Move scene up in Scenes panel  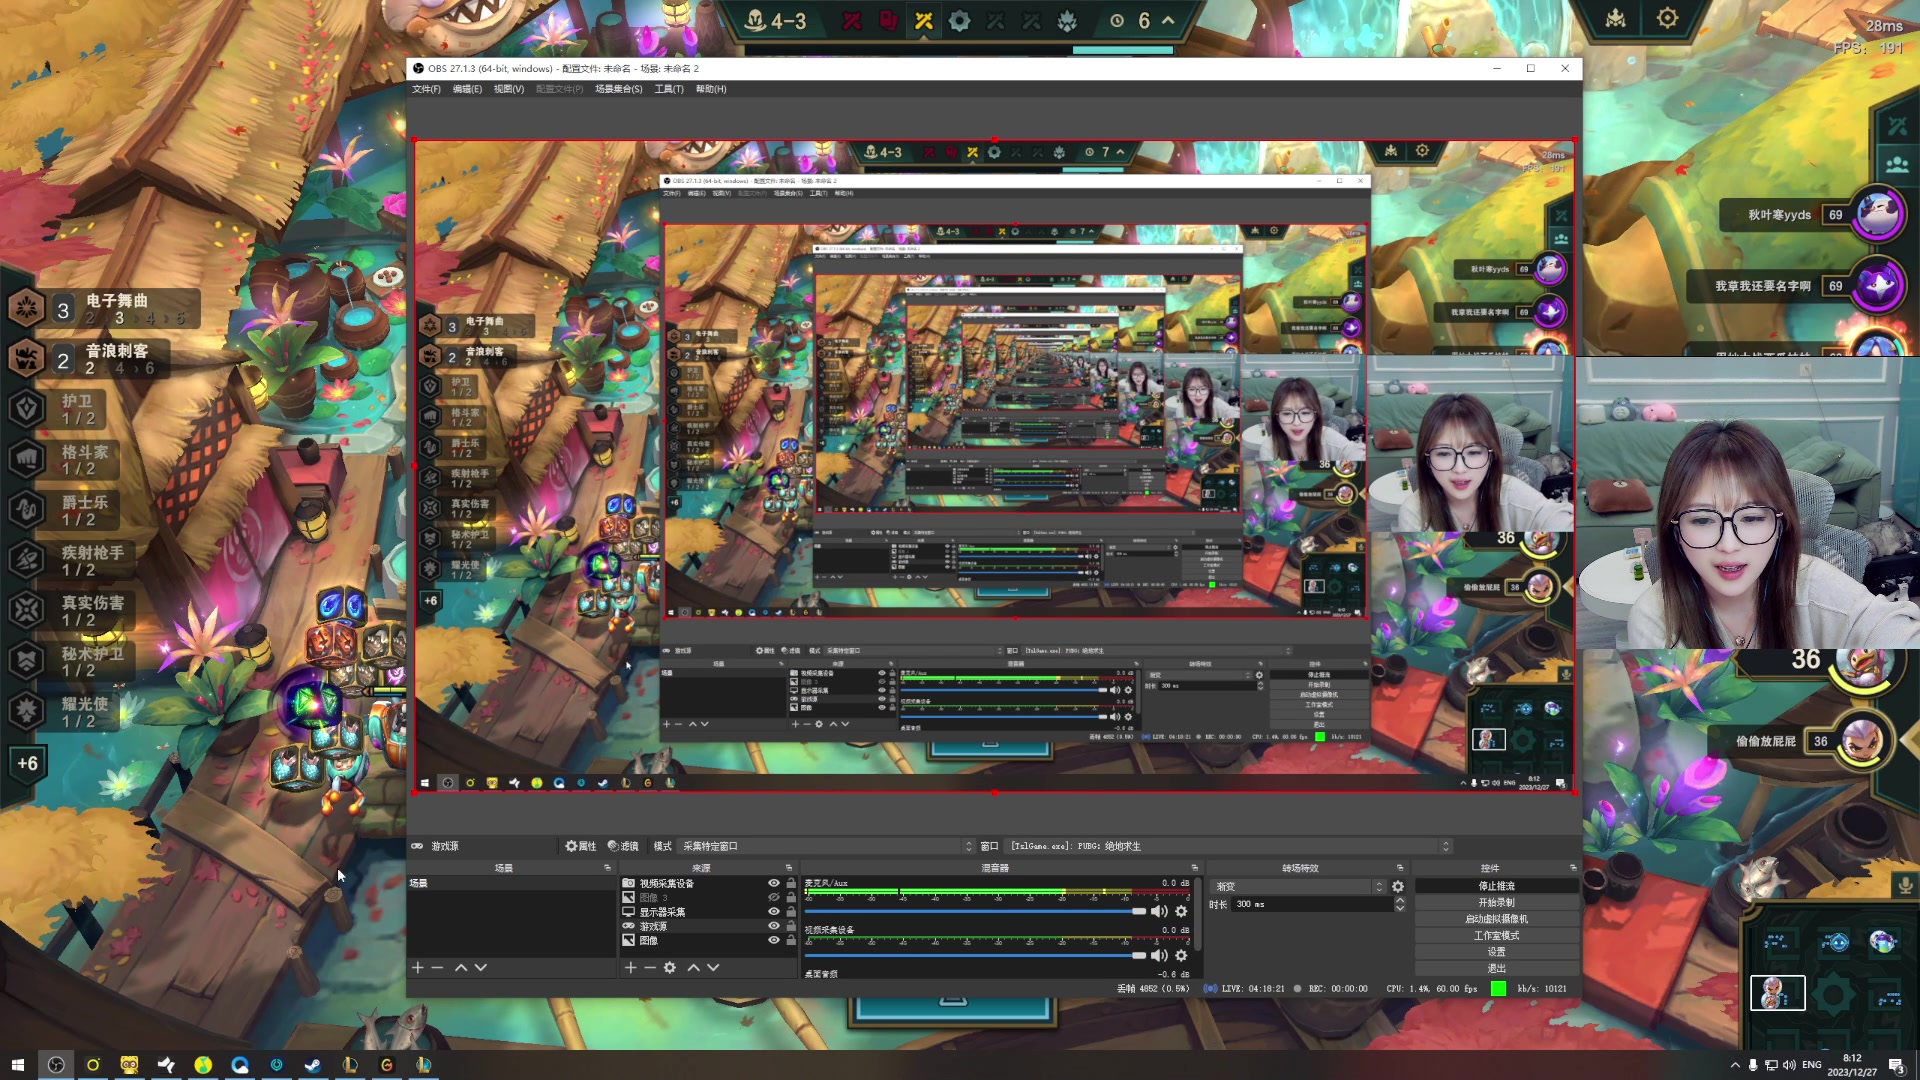click(461, 967)
